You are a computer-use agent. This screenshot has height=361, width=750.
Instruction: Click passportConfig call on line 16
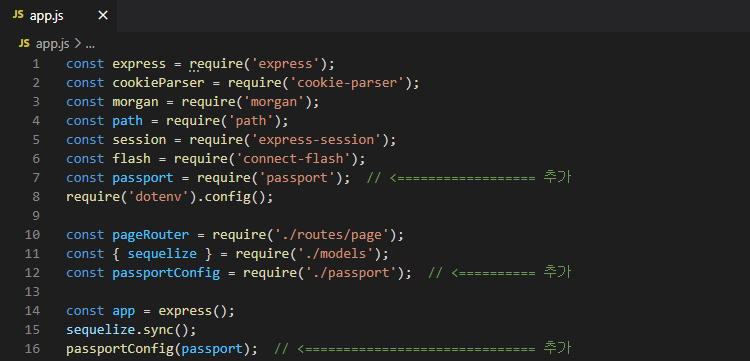tap(120, 349)
